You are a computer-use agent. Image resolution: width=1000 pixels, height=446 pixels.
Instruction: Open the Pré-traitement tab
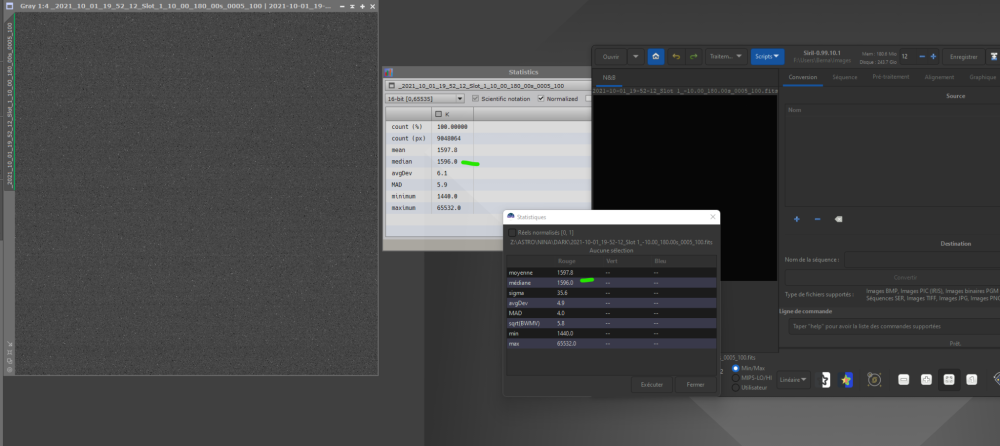[x=889, y=76]
